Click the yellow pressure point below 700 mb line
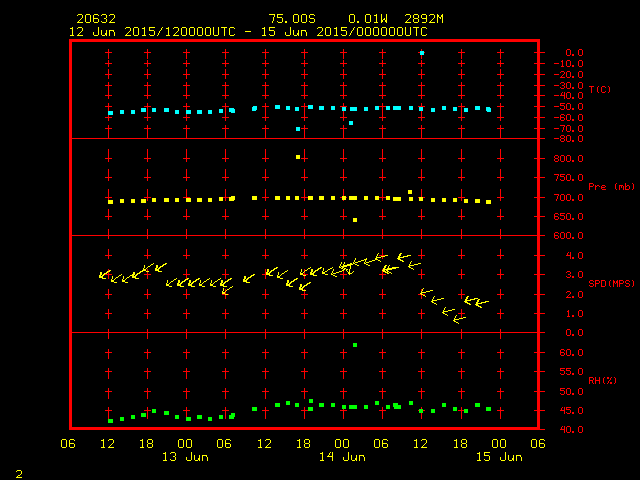 tap(355, 220)
